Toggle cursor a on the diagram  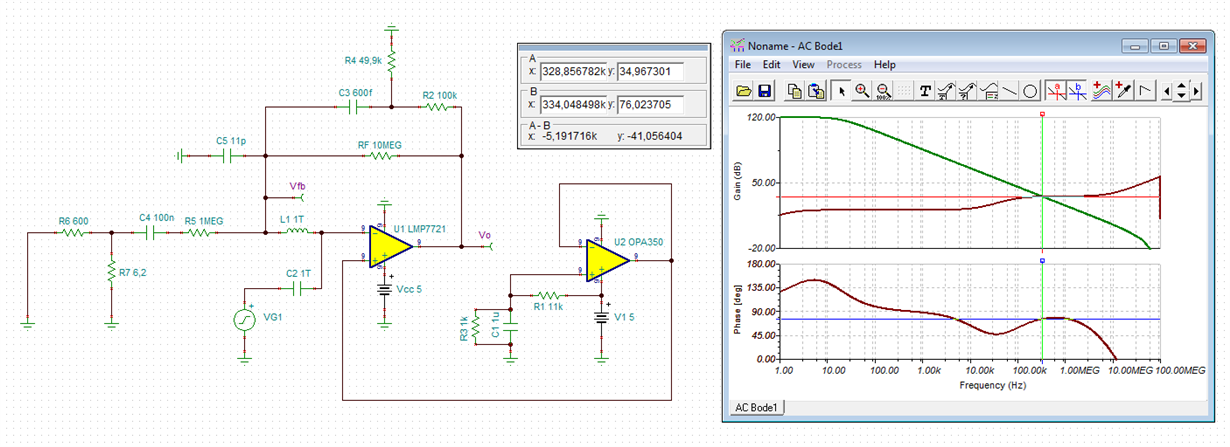coord(1056,91)
